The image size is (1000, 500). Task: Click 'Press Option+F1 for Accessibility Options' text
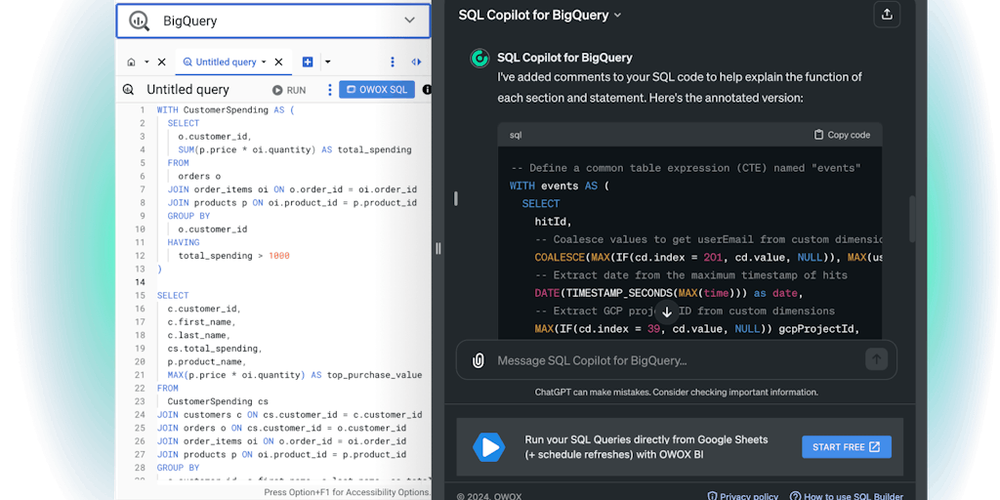point(348,492)
